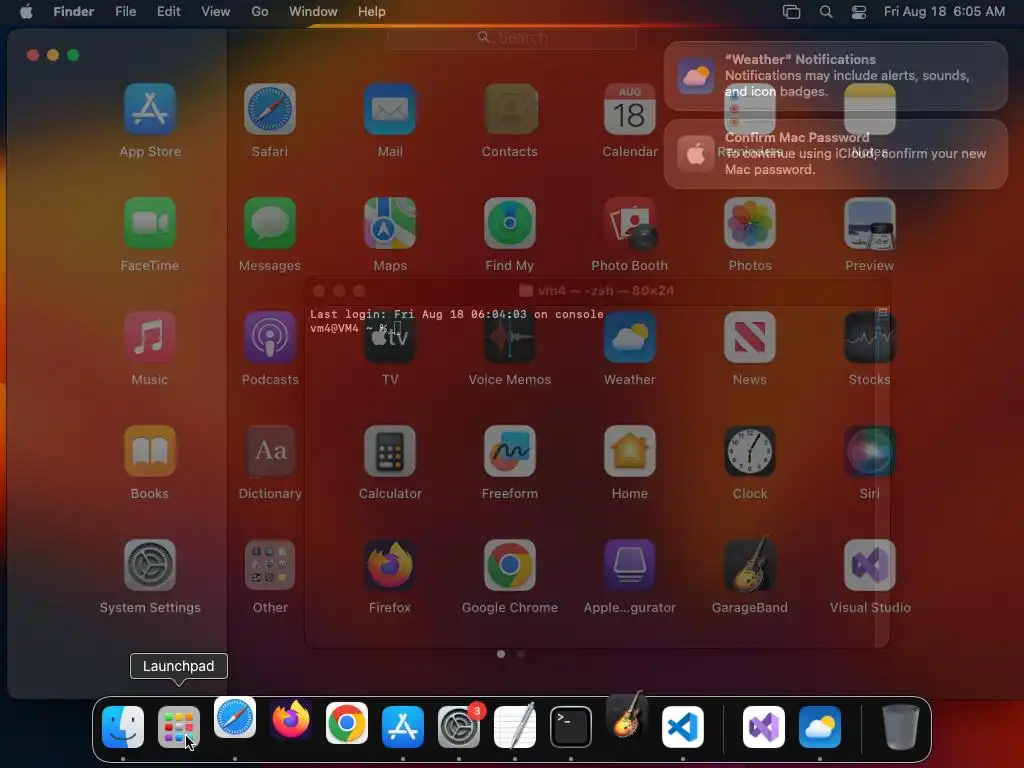Open Trash in the Dock
The width and height of the screenshot is (1024, 768).
901,727
